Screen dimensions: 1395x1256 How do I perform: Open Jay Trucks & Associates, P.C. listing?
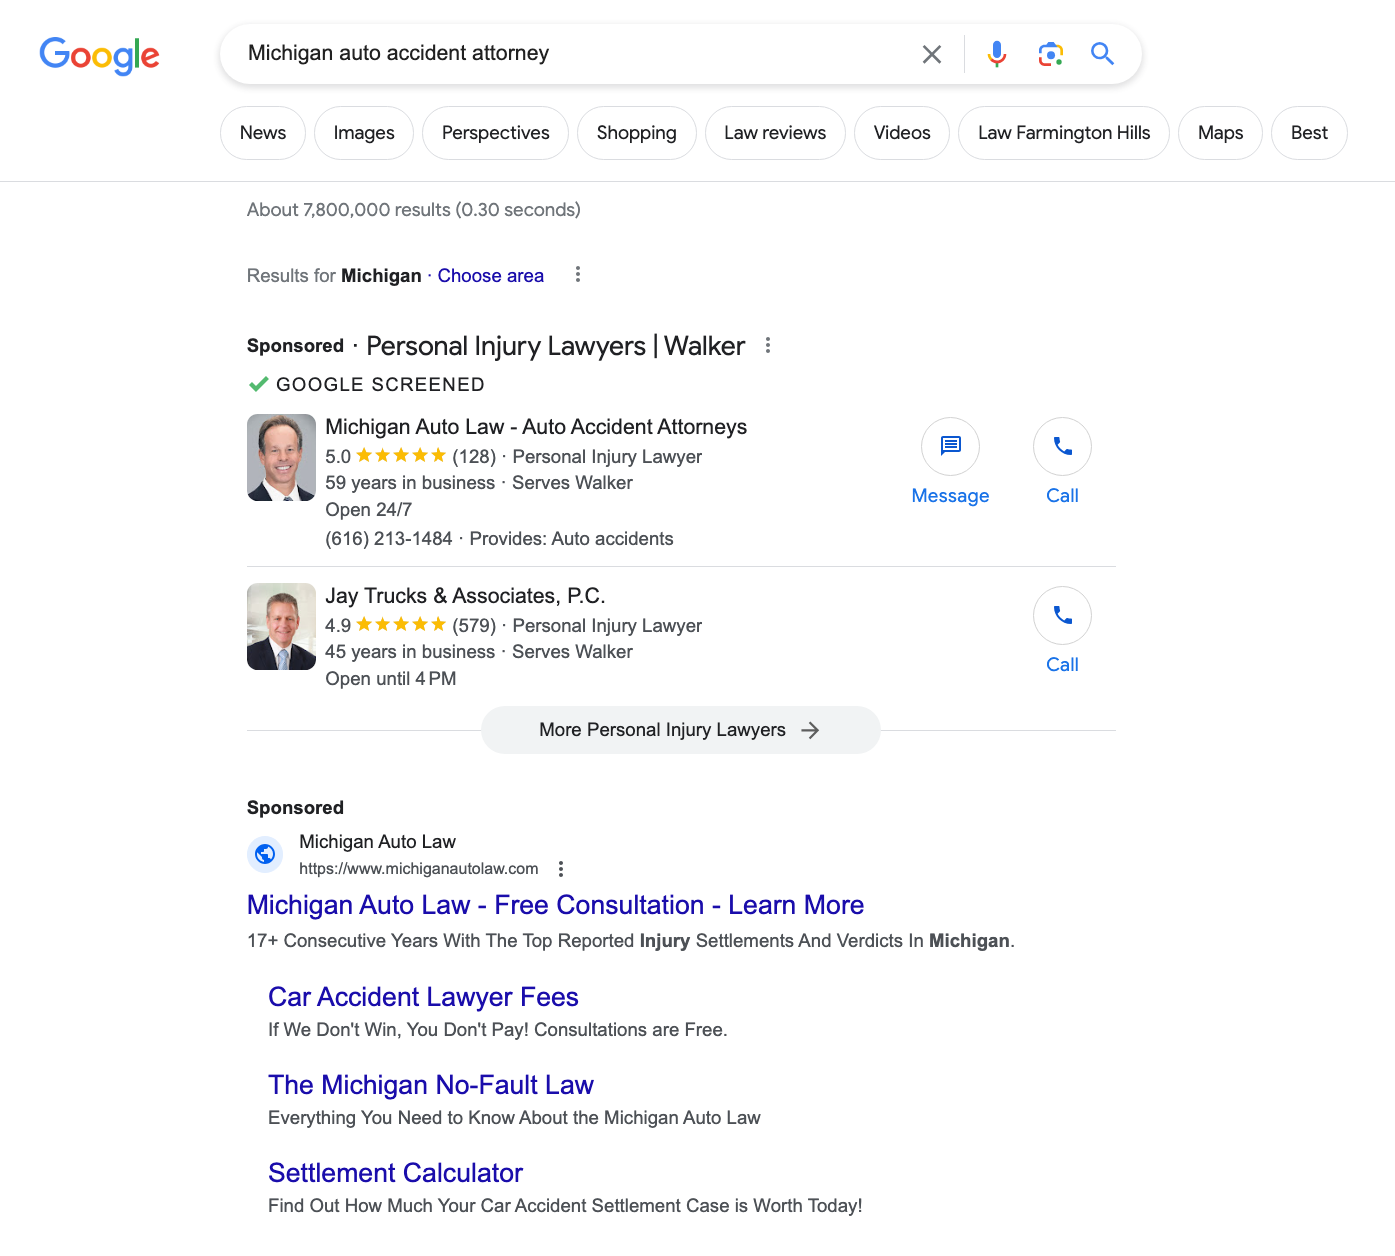465,596
